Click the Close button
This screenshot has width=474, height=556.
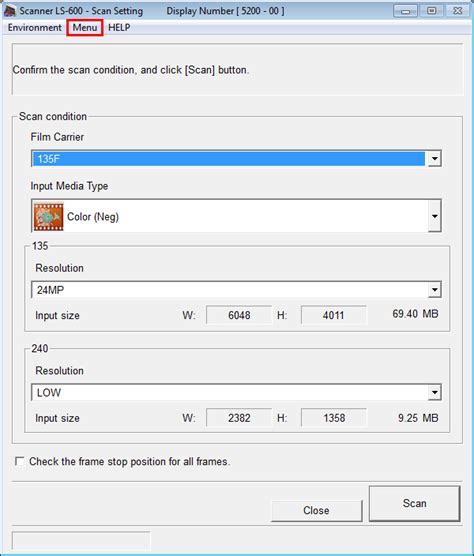[x=316, y=510]
